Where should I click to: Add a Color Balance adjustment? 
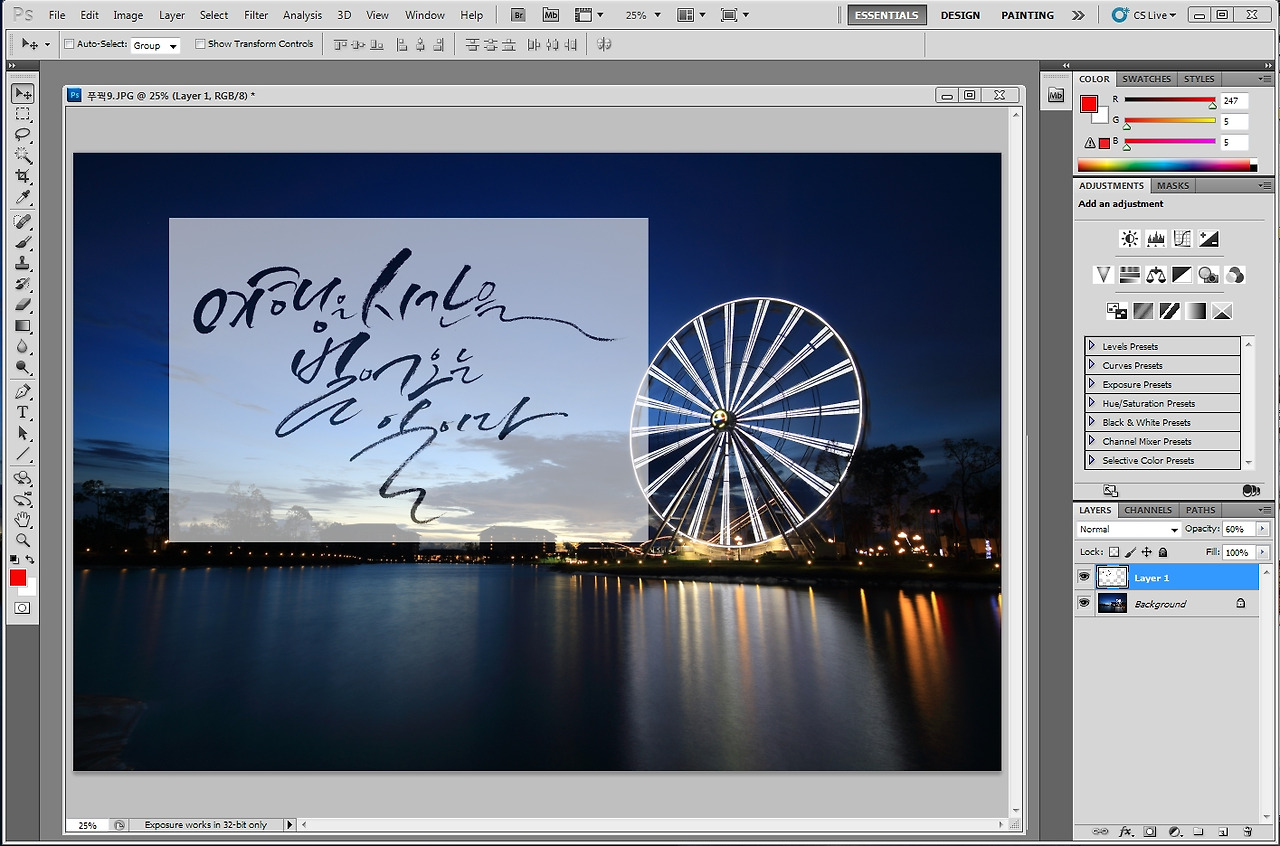pos(1156,274)
